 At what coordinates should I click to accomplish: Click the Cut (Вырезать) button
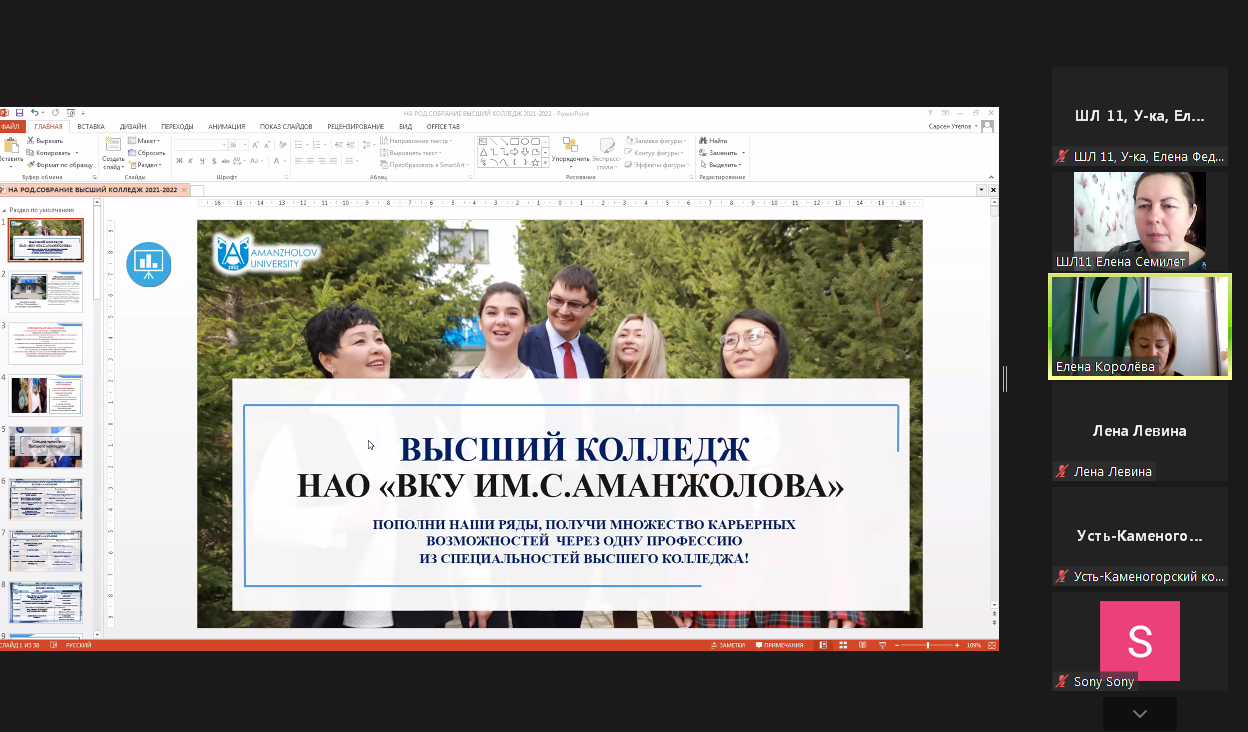click(45, 141)
